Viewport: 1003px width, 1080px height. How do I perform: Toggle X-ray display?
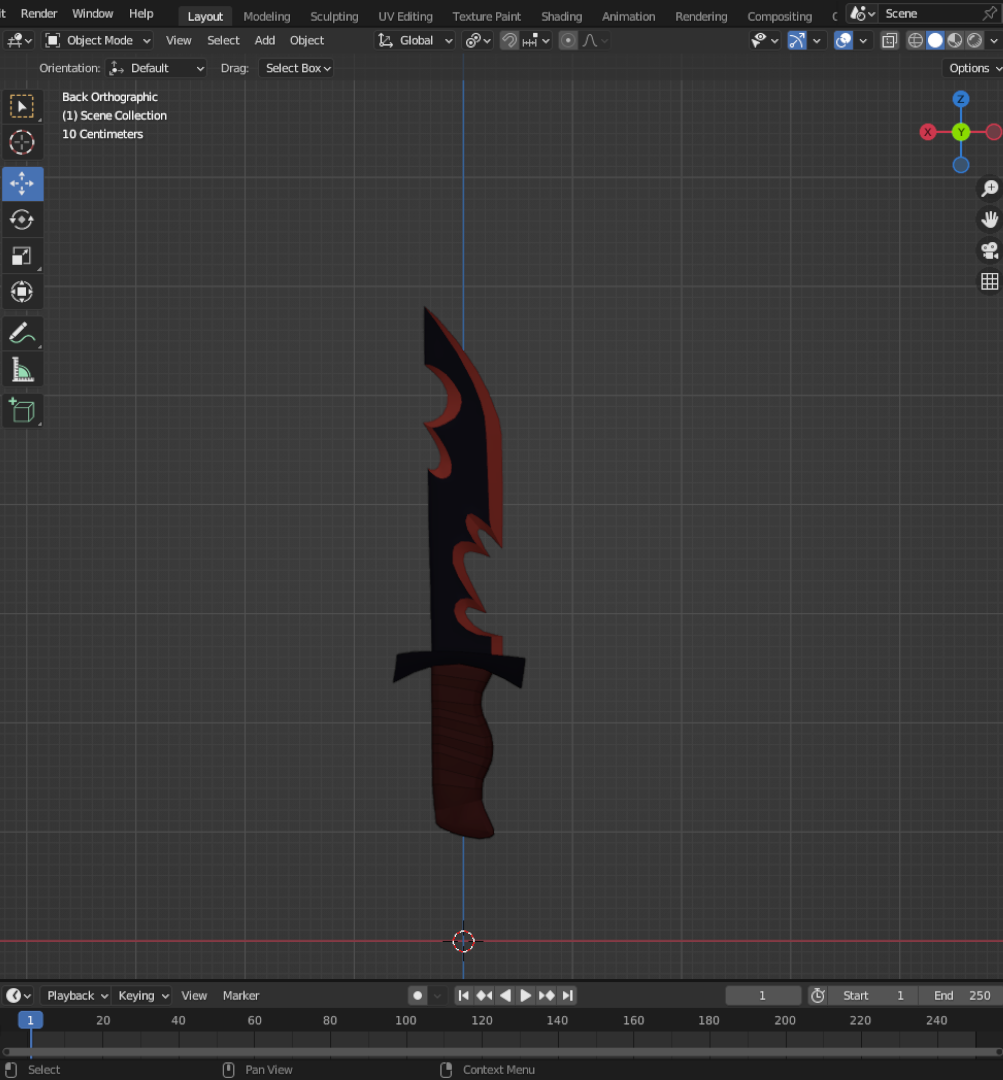click(889, 41)
